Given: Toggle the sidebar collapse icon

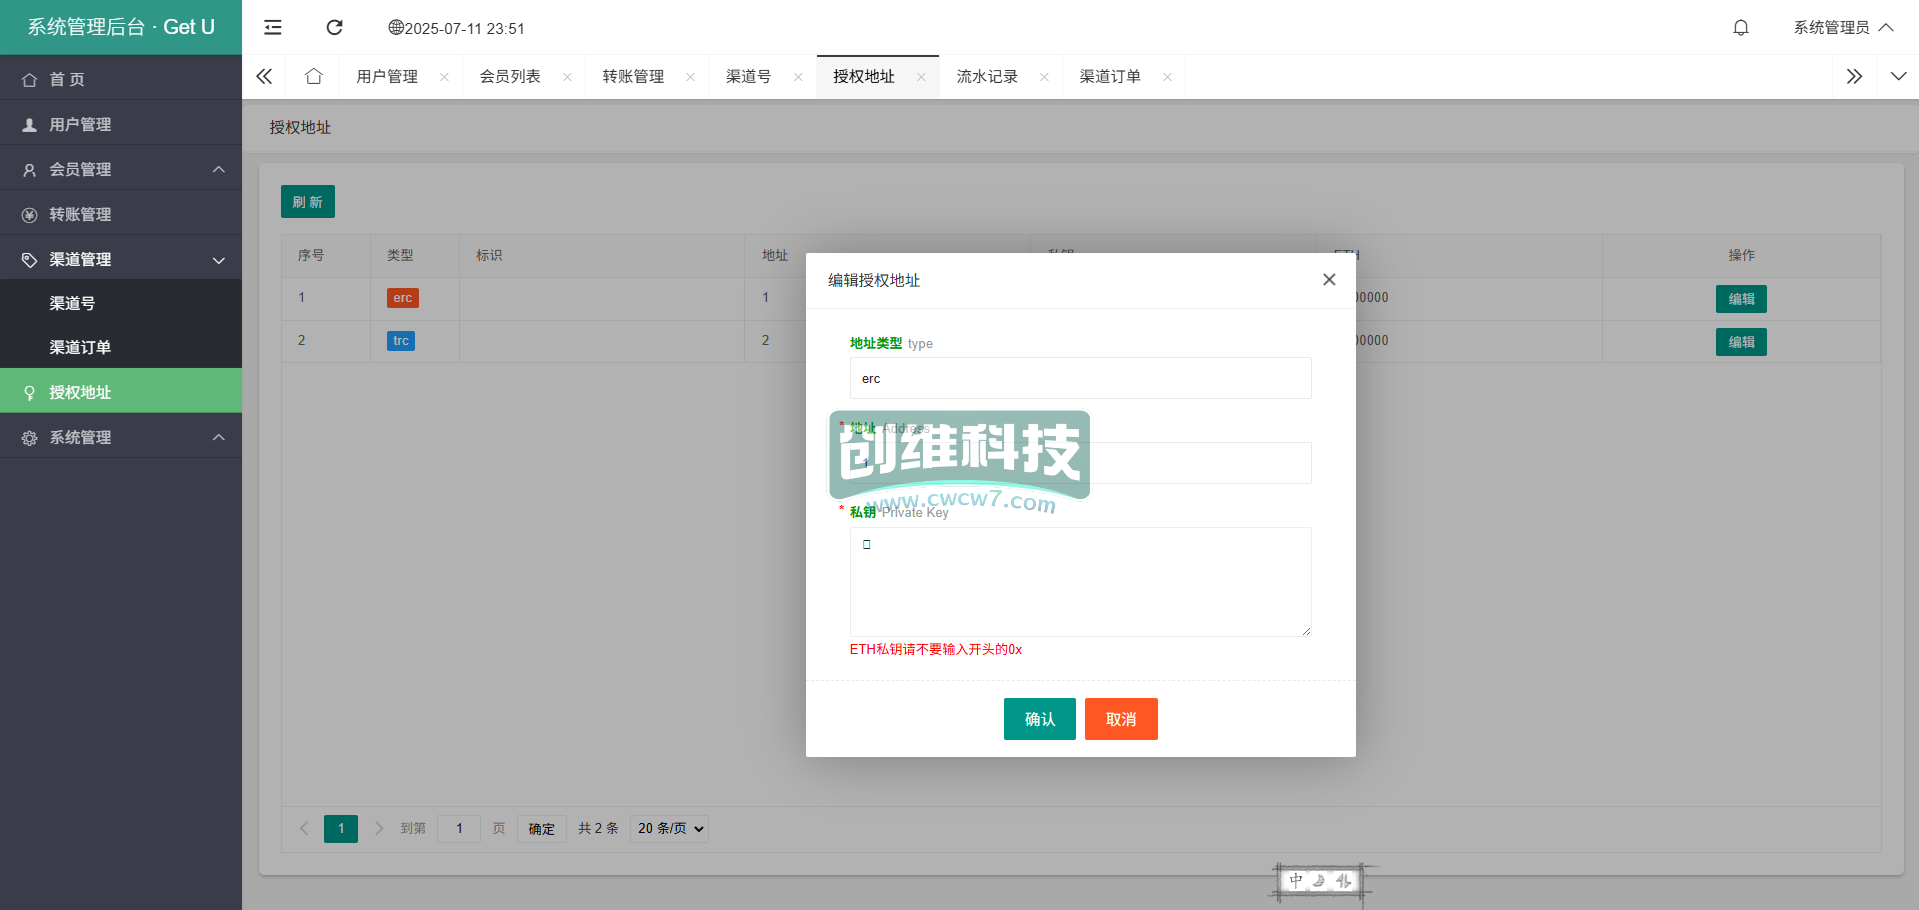Looking at the screenshot, I should pyautogui.click(x=273, y=27).
